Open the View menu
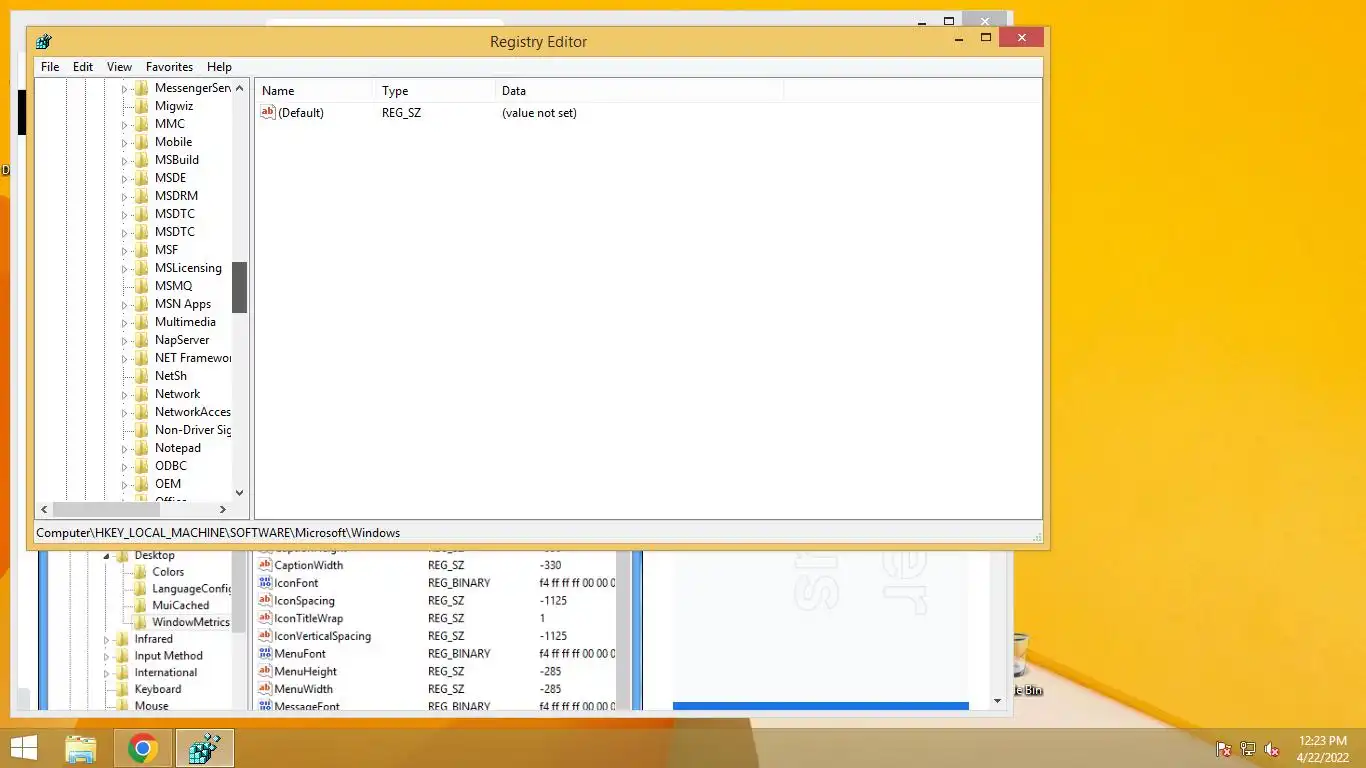This screenshot has height=768, width=1366. coord(119,67)
